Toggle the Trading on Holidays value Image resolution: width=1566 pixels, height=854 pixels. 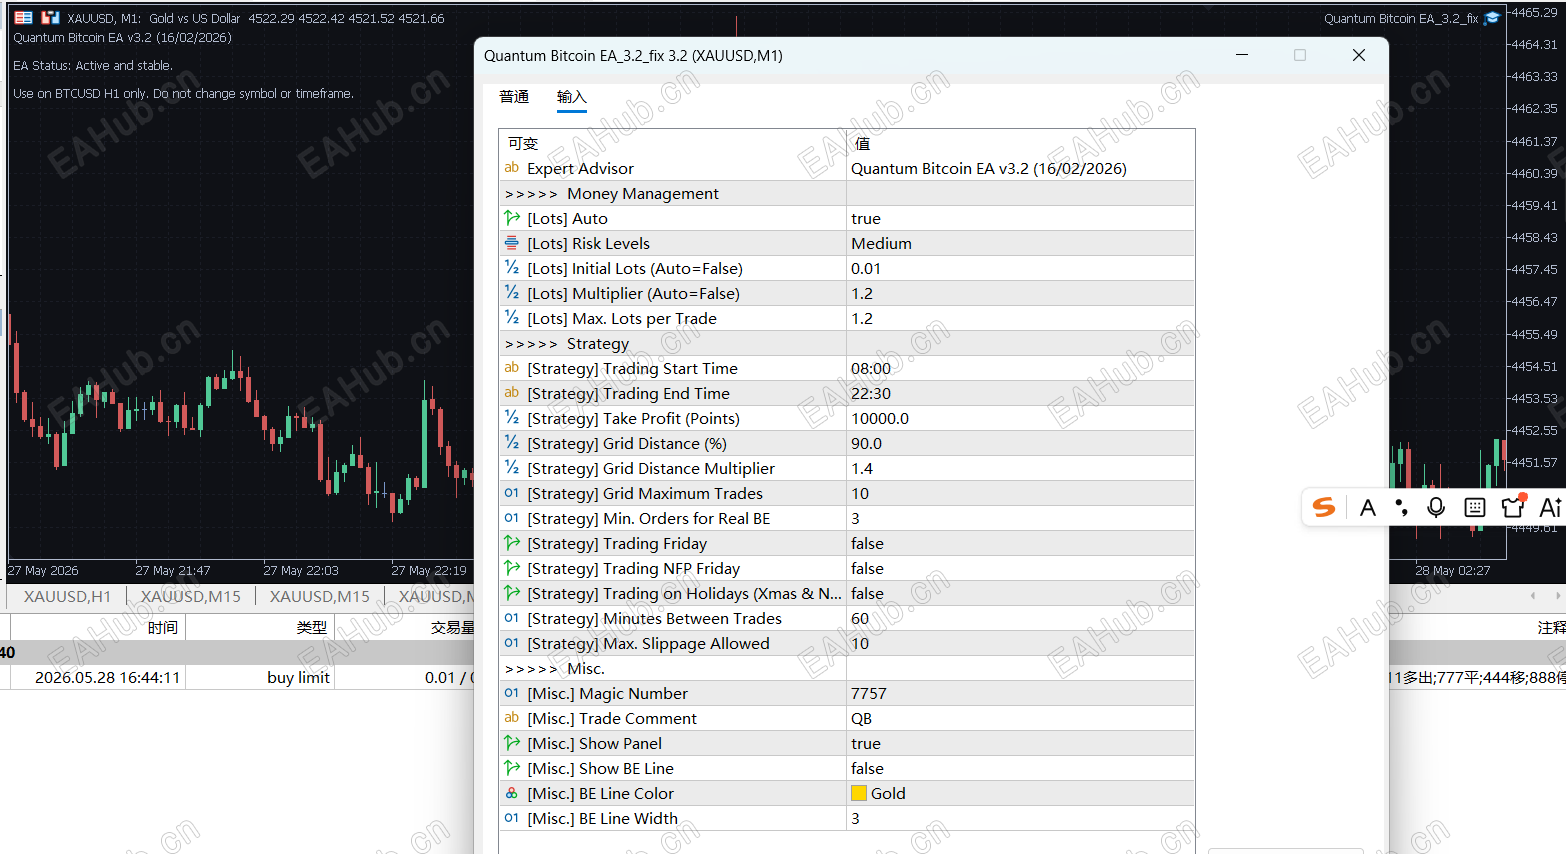(x=1020, y=593)
